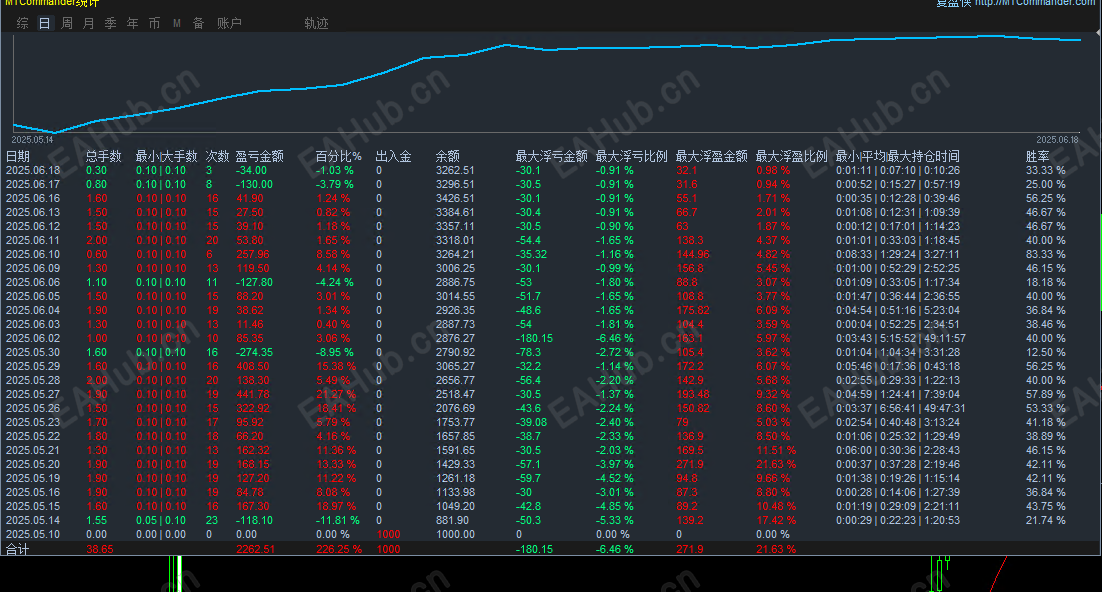Viewport: 1102px width, 592px height.
Task: Click the 2025.06.18 chart end date label
Action: click(1058, 140)
